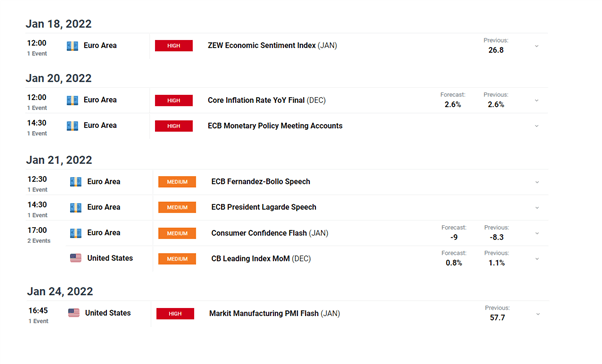602x364 pixels.
Task: Select the Jan 20, 2022 date heading
Action: [x=59, y=78]
